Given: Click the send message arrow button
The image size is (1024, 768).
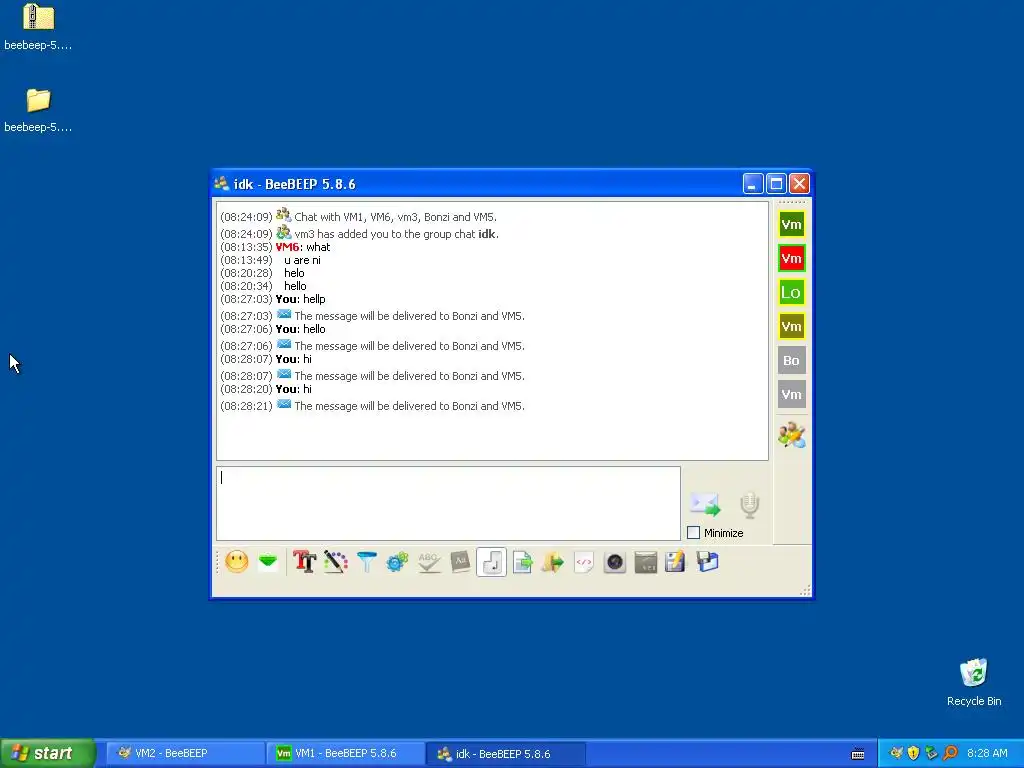Looking at the screenshot, I should 705,504.
